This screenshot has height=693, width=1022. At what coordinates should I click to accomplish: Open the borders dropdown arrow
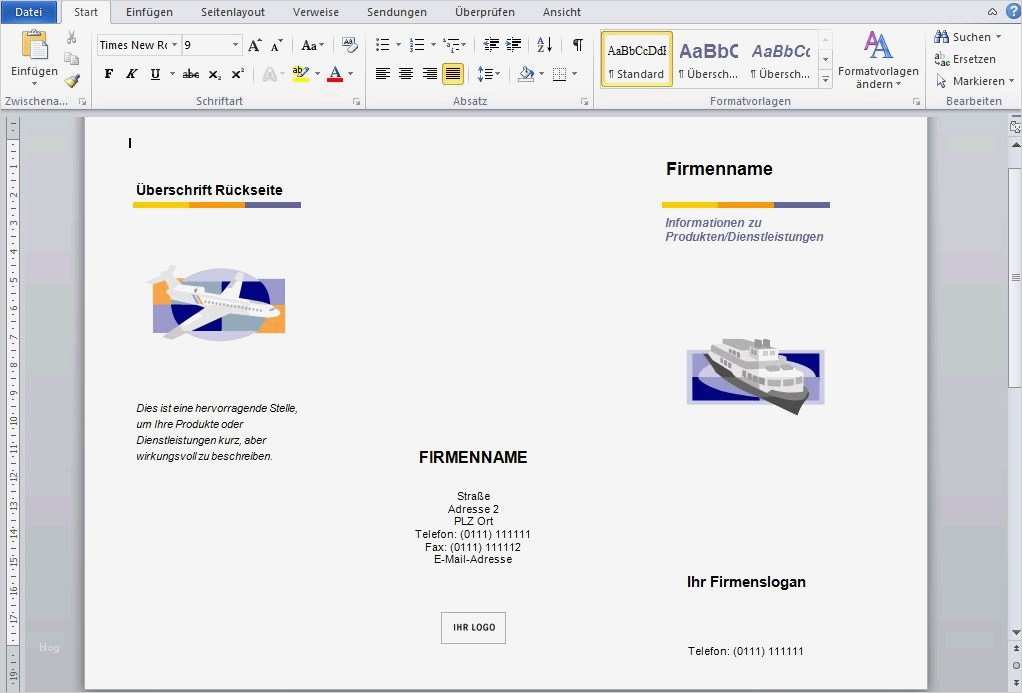click(574, 74)
